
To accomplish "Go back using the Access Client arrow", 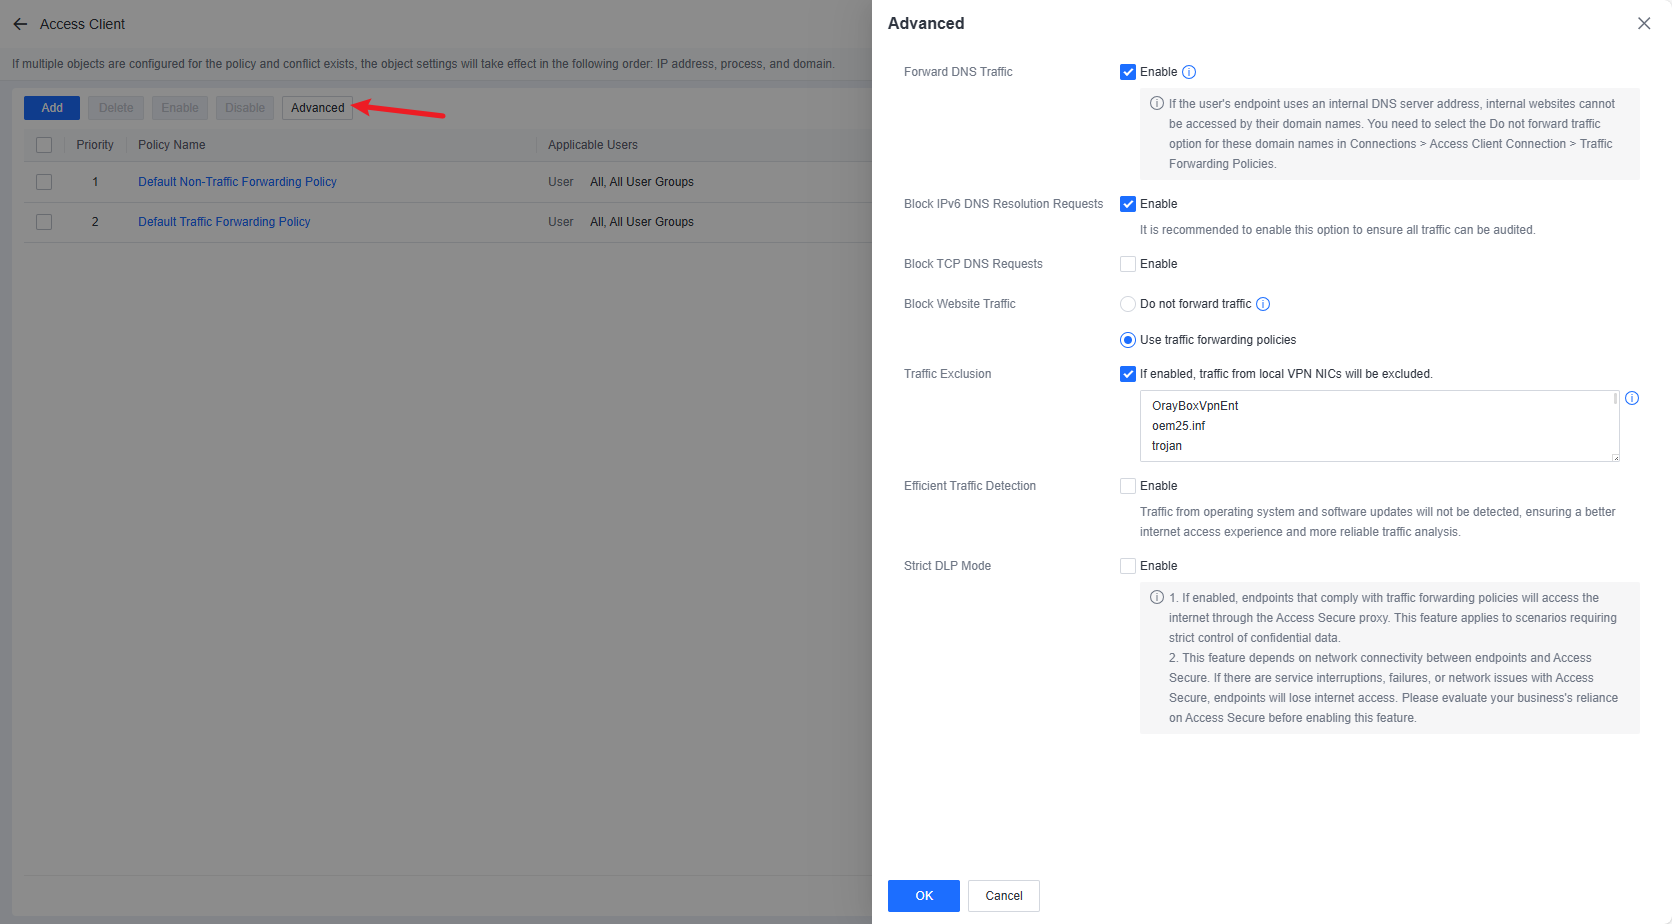I will pyautogui.click(x=20, y=24).
